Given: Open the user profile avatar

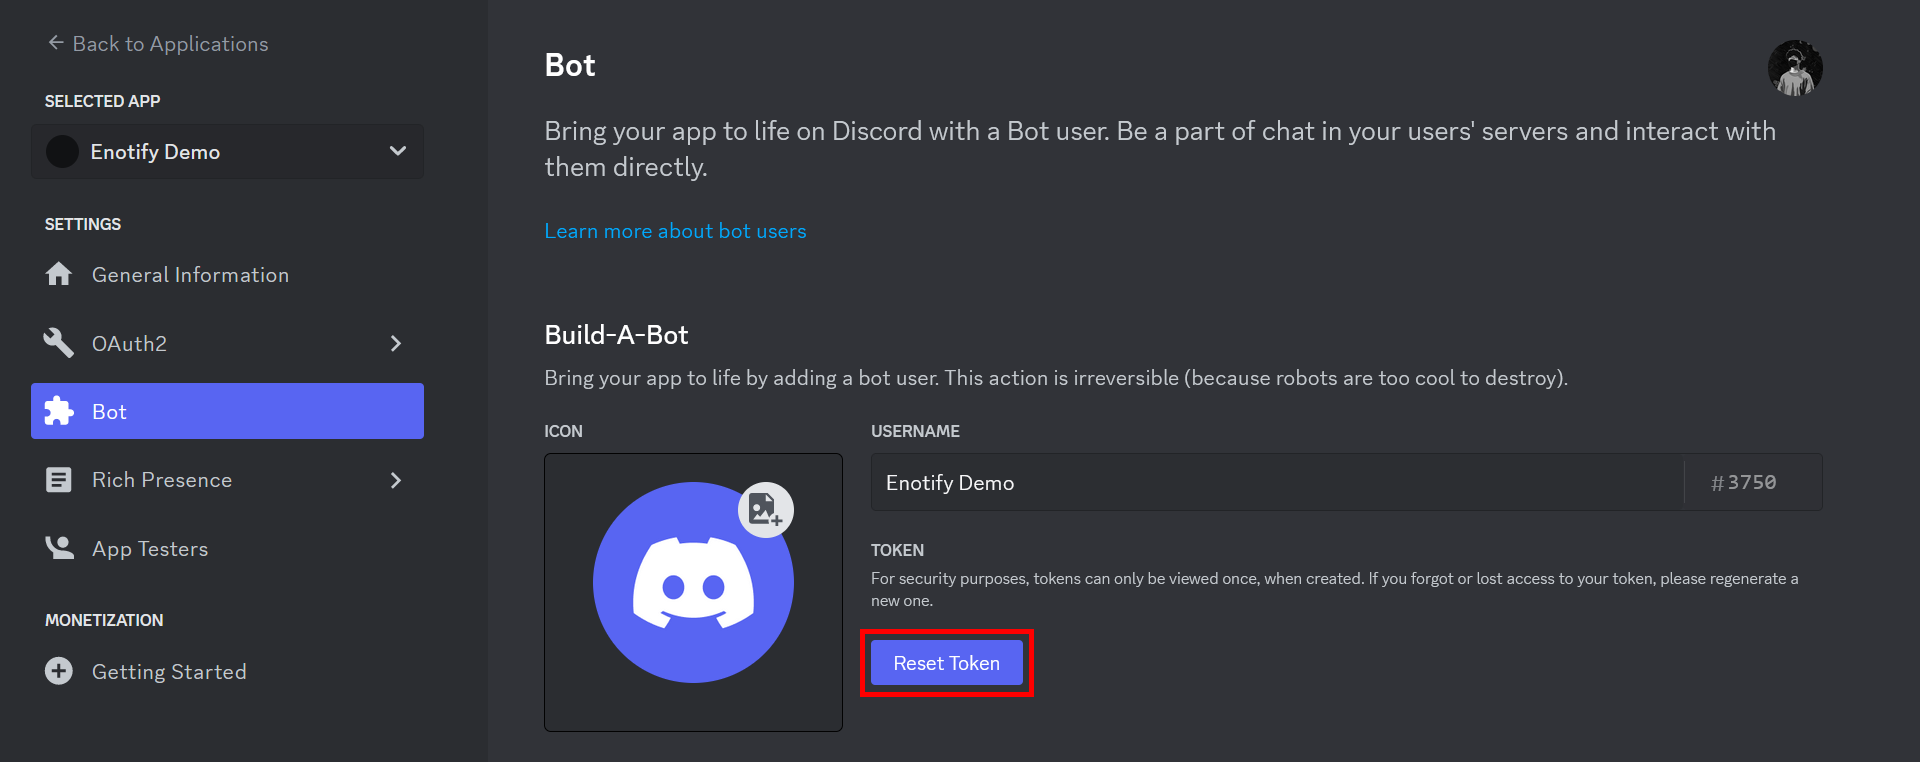Looking at the screenshot, I should pyautogui.click(x=1795, y=68).
